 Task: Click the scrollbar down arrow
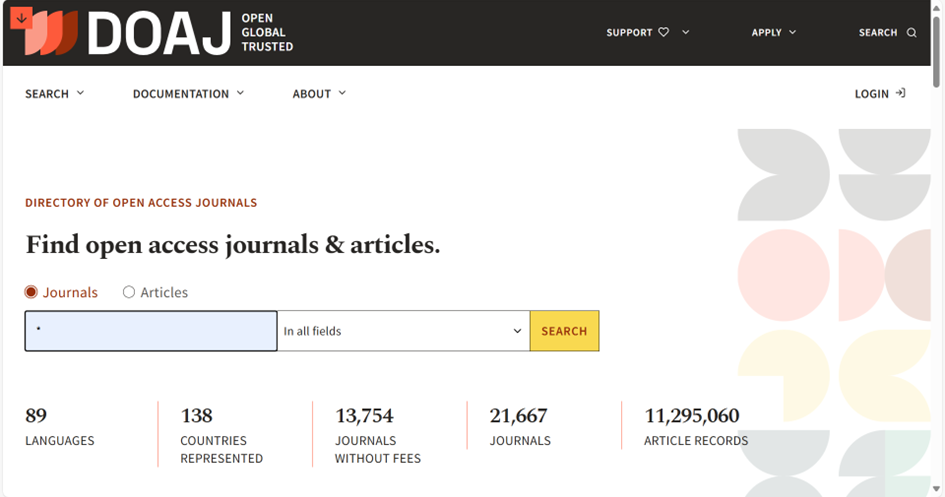pyautogui.click(x=936, y=489)
